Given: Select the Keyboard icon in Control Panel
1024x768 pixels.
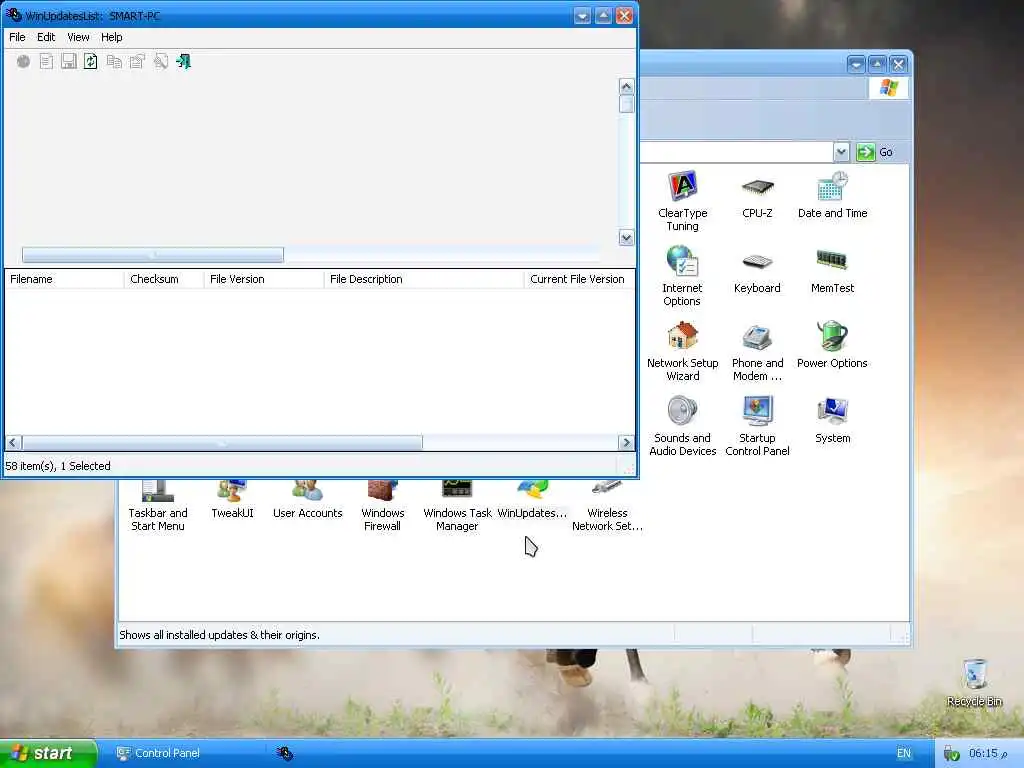Looking at the screenshot, I should [x=758, y=270].
